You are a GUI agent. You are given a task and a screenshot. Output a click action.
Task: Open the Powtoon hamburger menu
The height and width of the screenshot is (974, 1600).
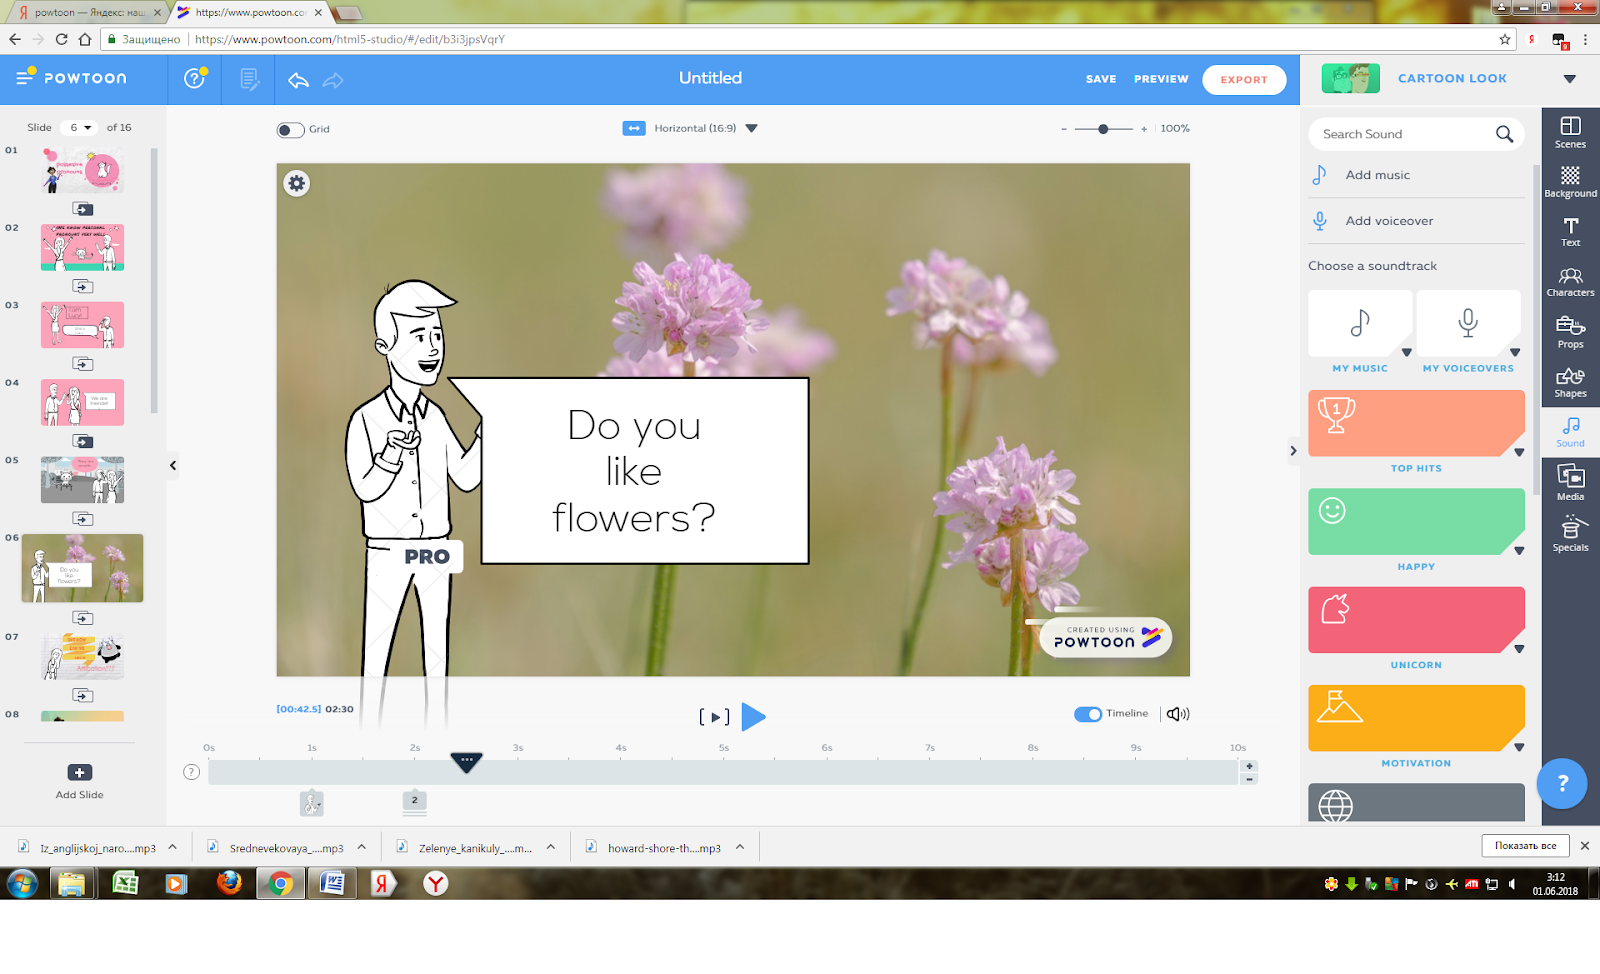[25, 78]
